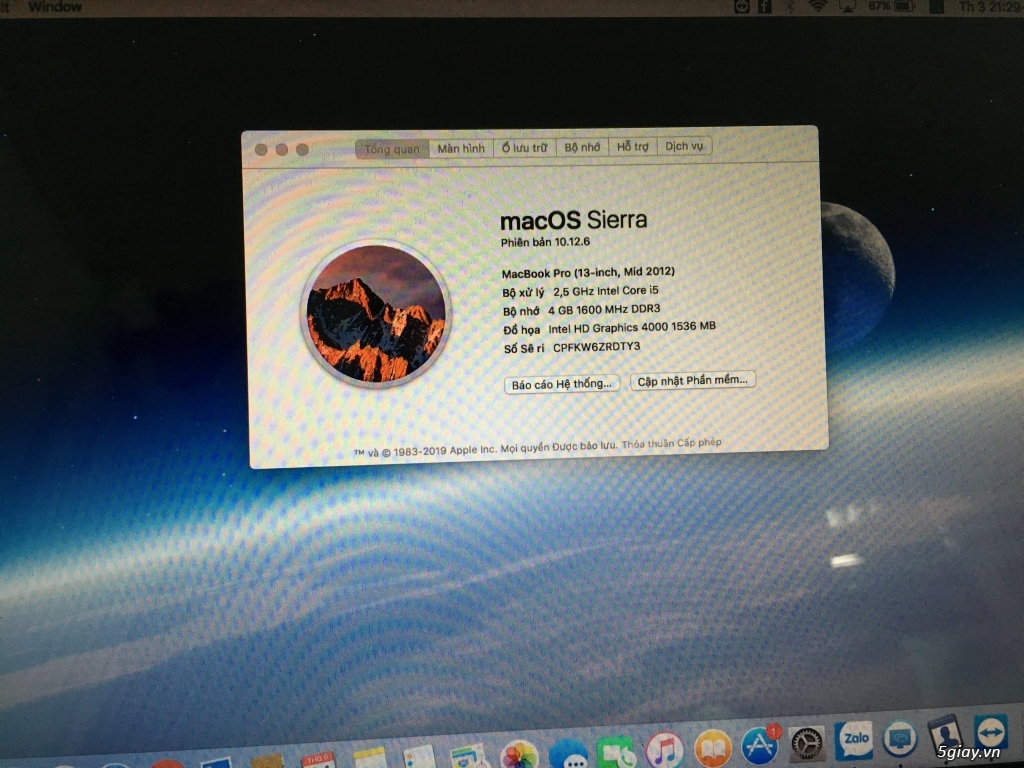Click the 4 GB 1600 MHz DDR3 value
Screen dimensions: 1024x768
click(x=603, y=309)
